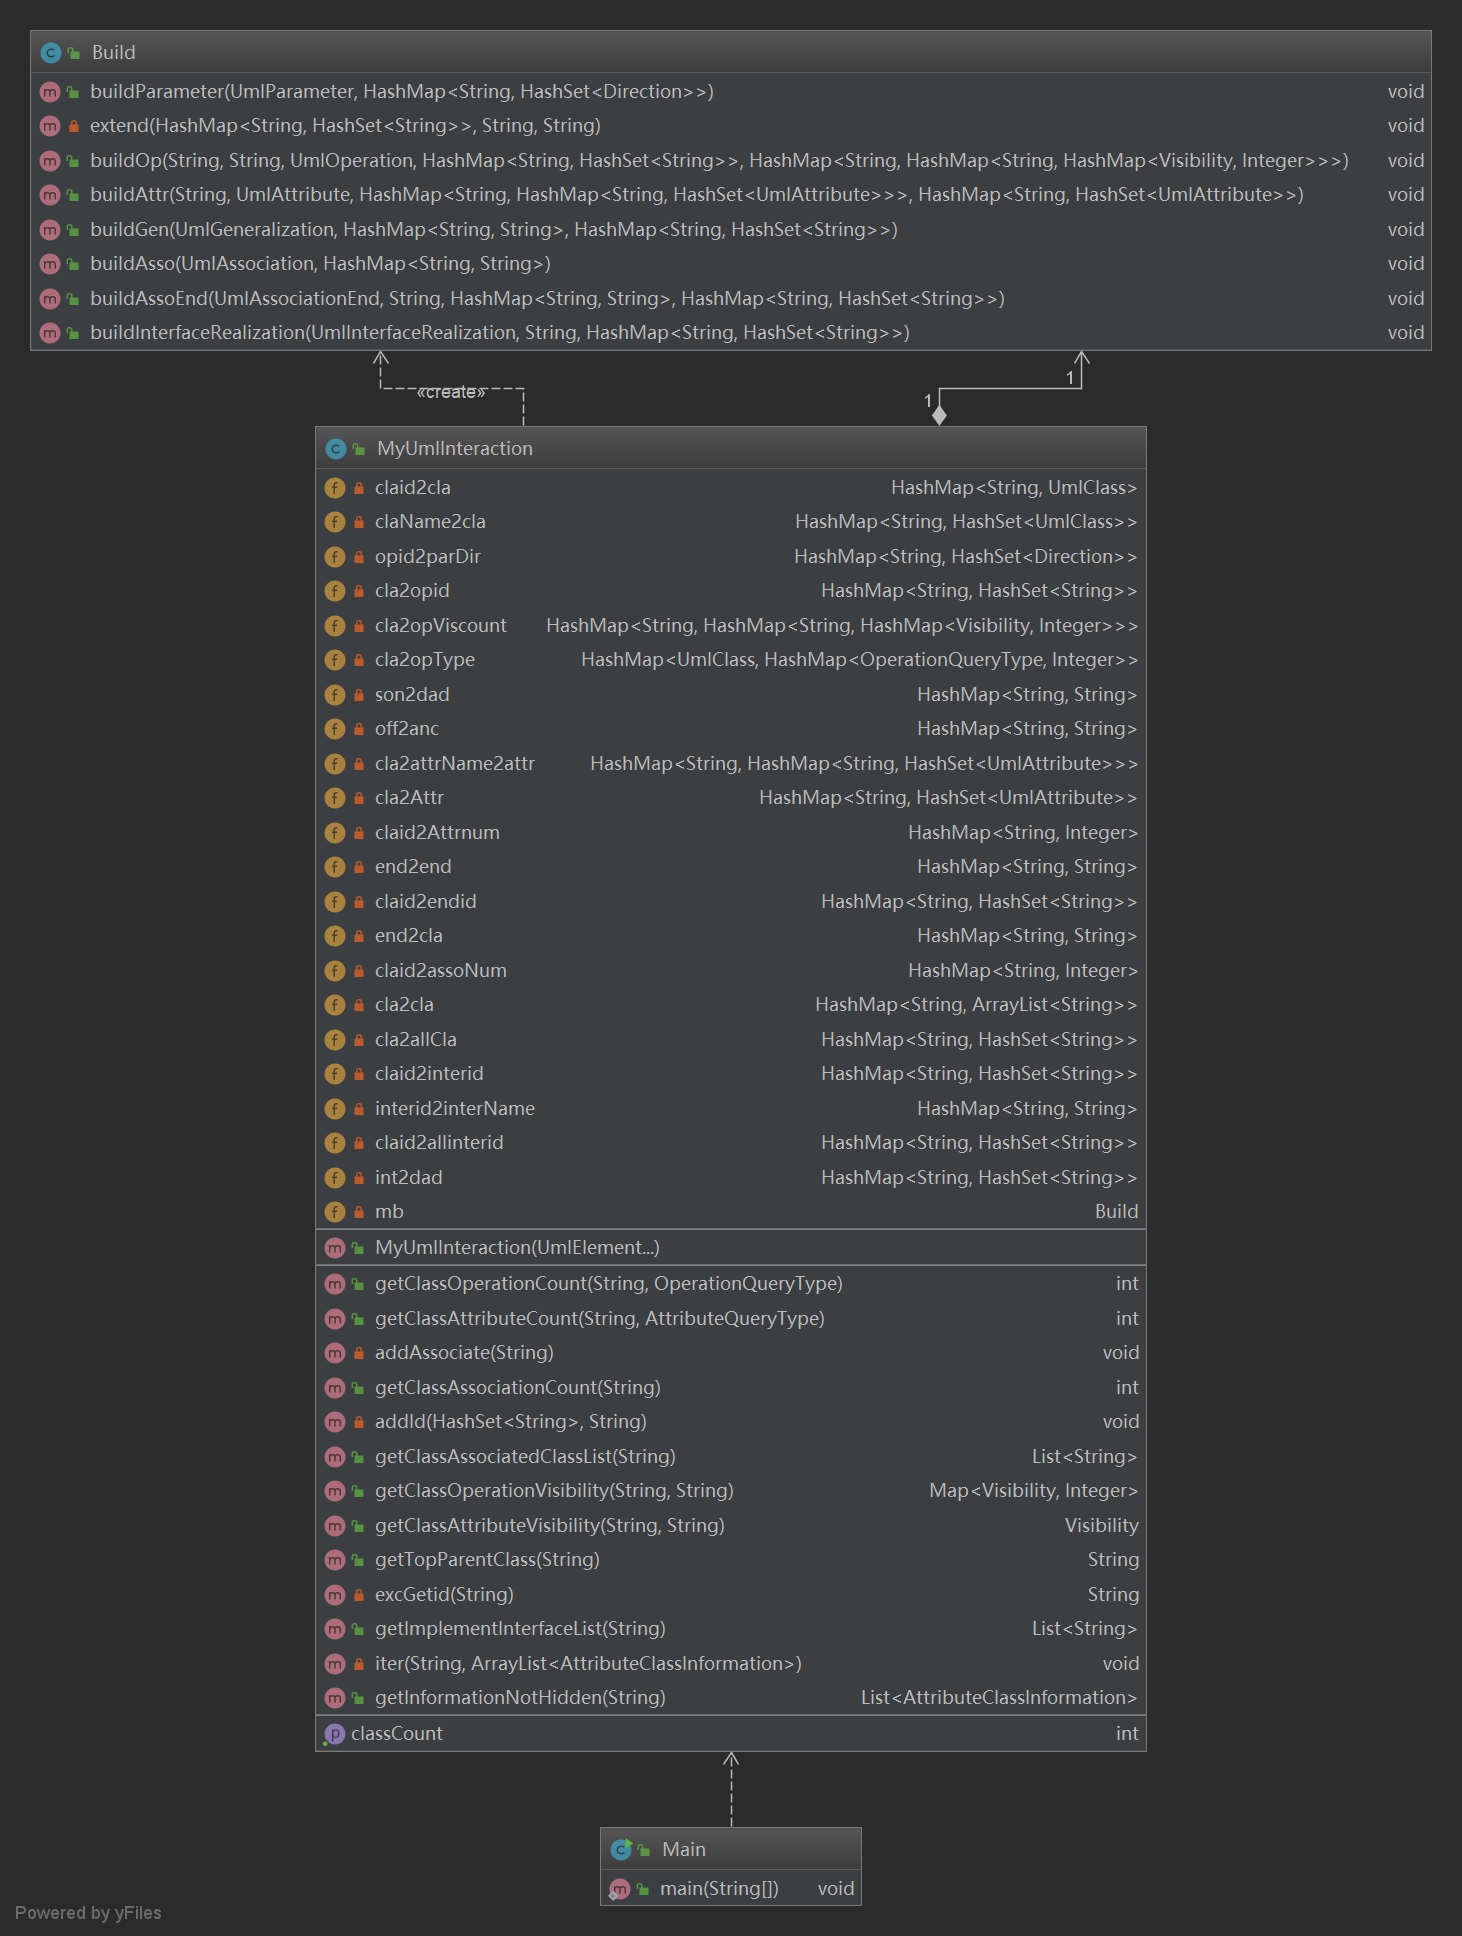Click the method icon beside buildAsso
The image size is (1462, 1936).
[50, 264]
